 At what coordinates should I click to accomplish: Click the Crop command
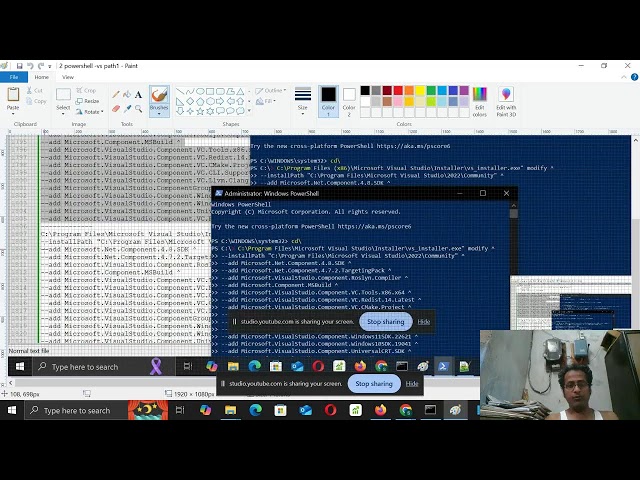coord(86,90)
